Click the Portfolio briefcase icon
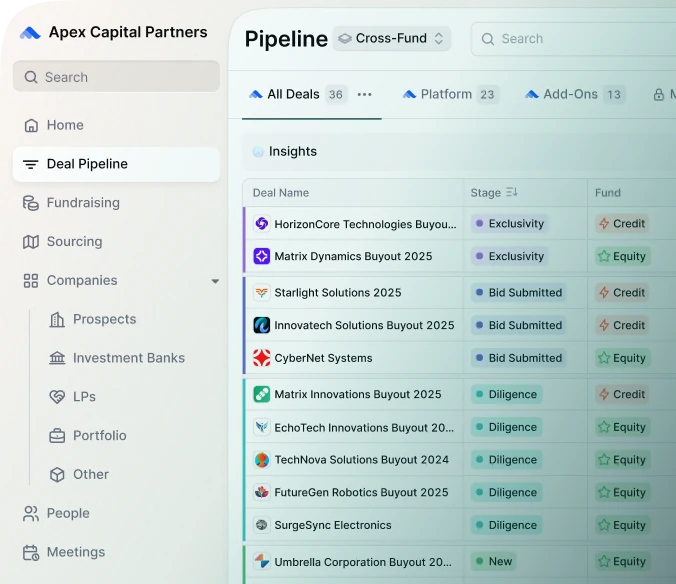676x584 pixels. (57, 436)
